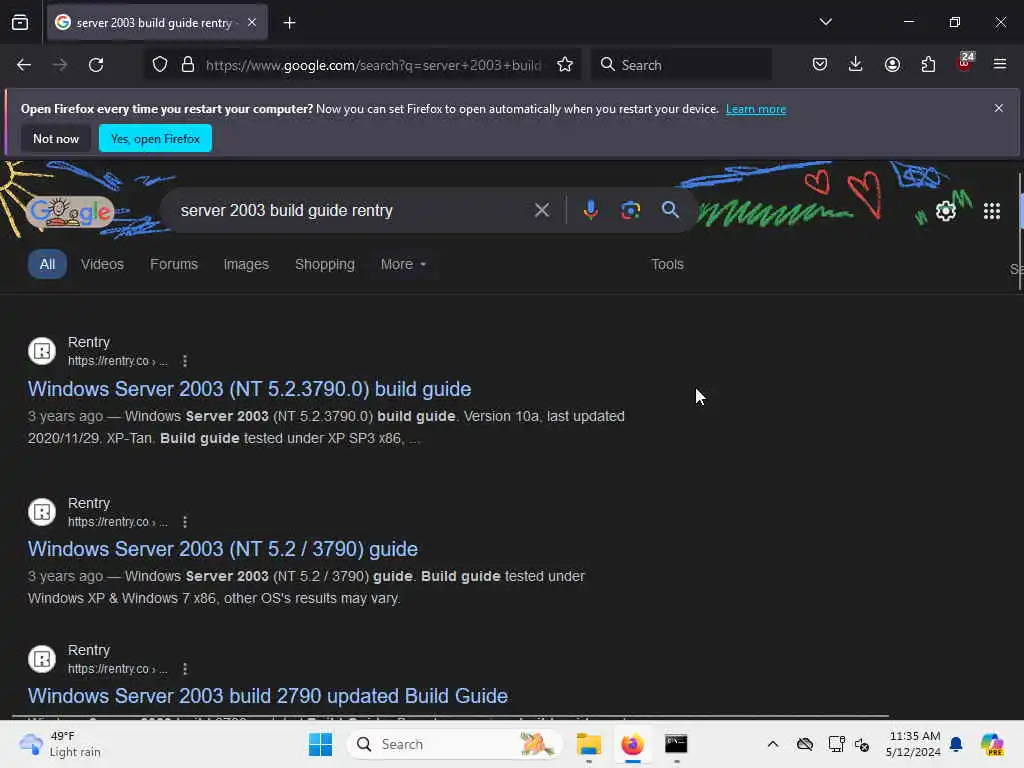Show hidden system tray icons
The image size is (1024, 768).
point(773,744)
